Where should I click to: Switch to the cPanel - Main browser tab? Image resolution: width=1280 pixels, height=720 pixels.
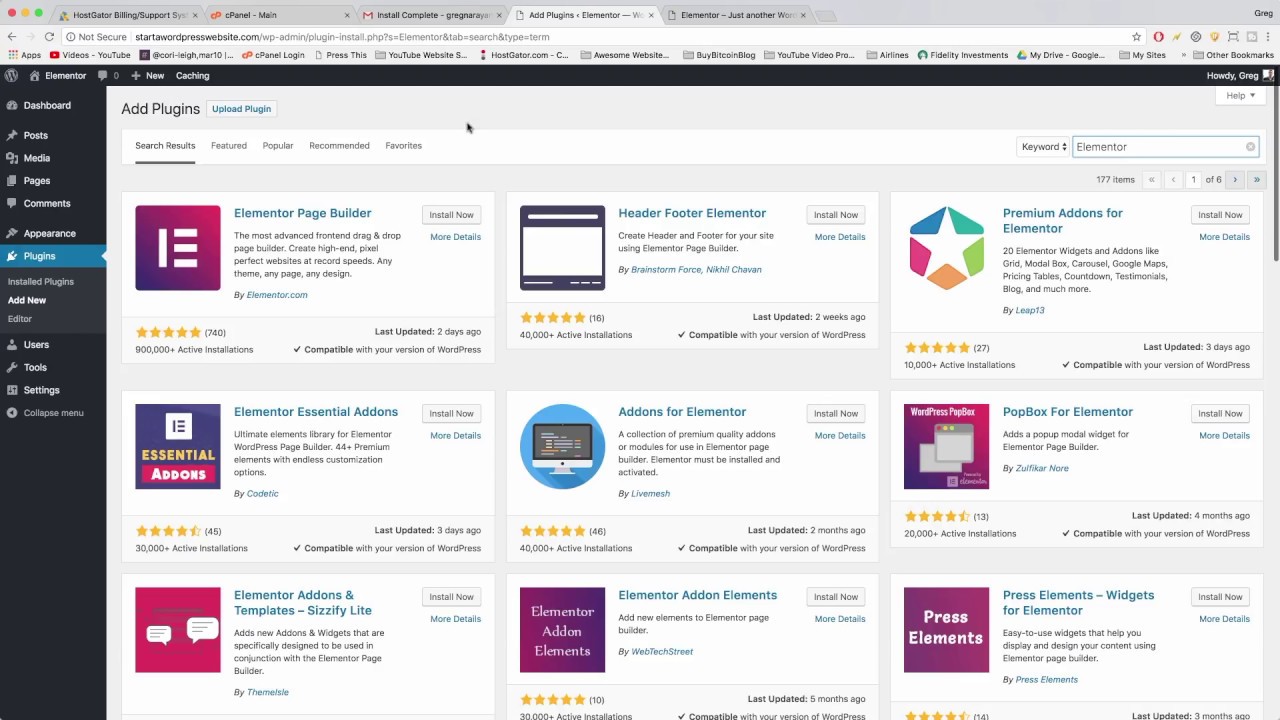pos(278,15)
